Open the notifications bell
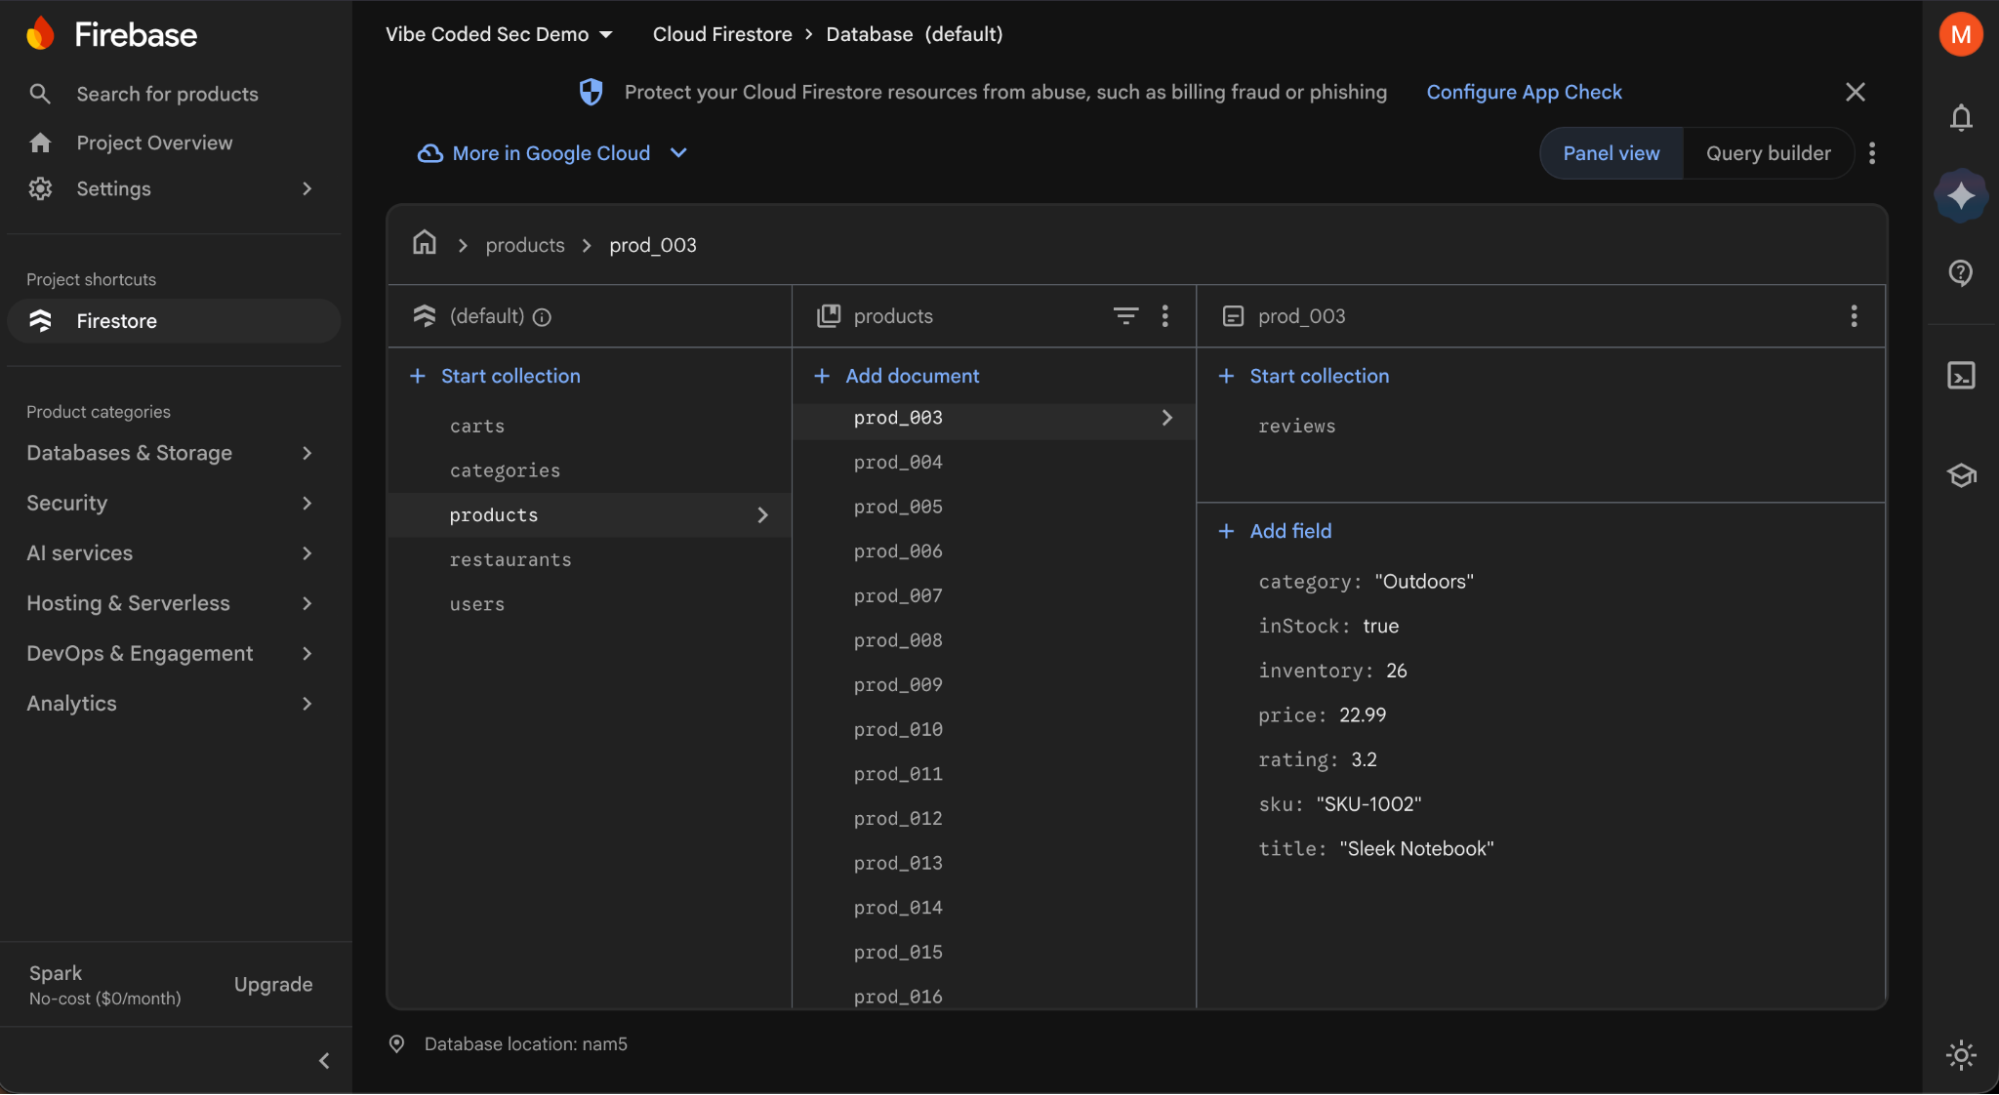Viewport: 1999px width, 1095px height. (1961, 118)
